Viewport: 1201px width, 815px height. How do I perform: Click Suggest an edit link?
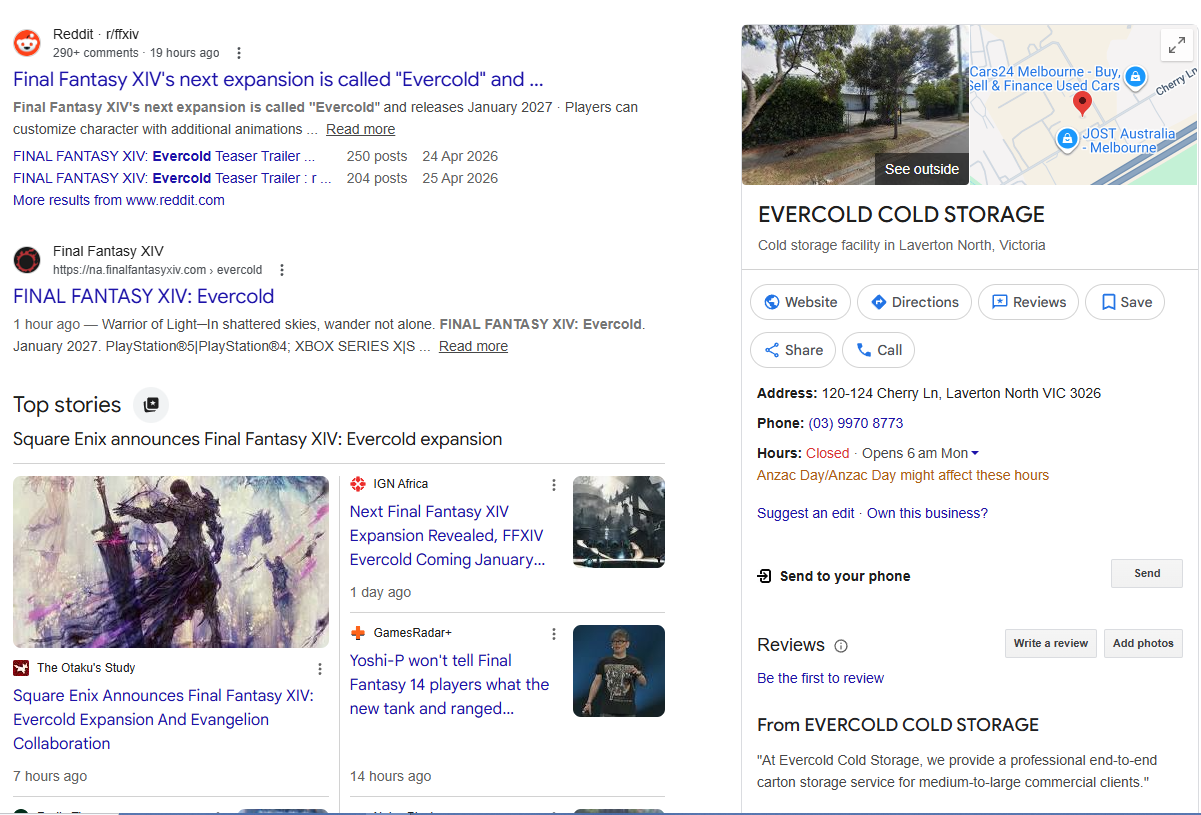point(806,513)
